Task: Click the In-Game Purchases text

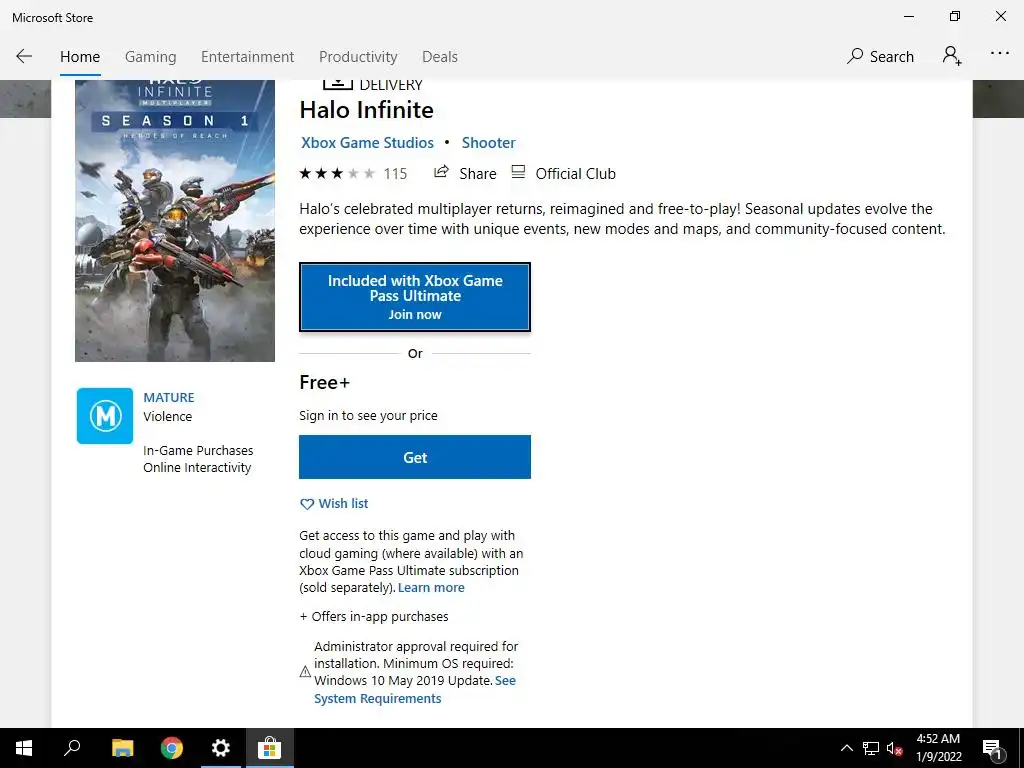Action: tap(198, 451)
